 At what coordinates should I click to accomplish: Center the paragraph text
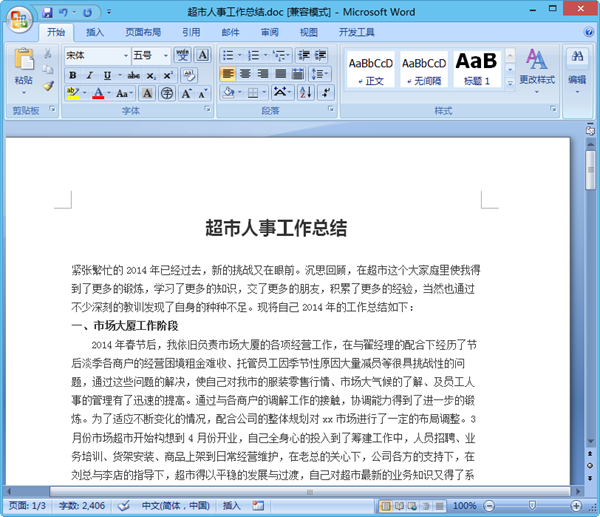[245, 73]
